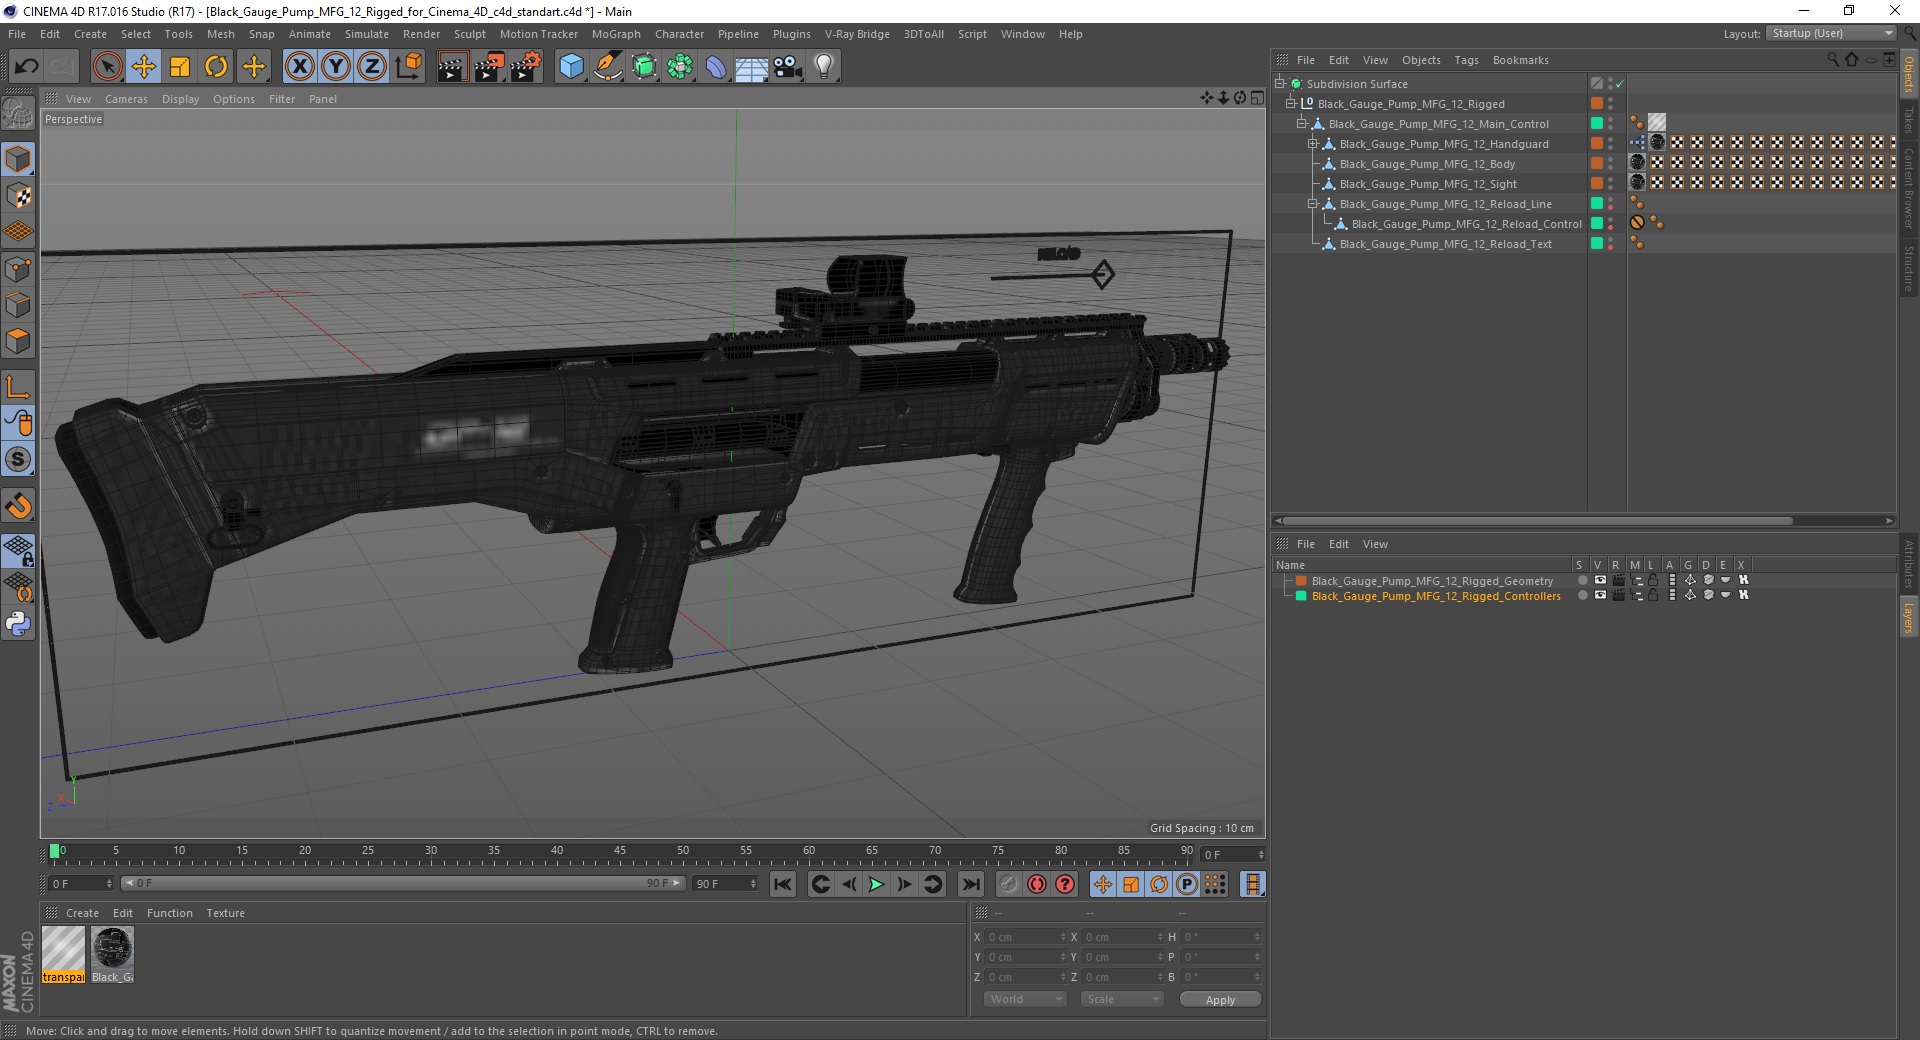Collapse the Subdivision Surface object

1279,84
